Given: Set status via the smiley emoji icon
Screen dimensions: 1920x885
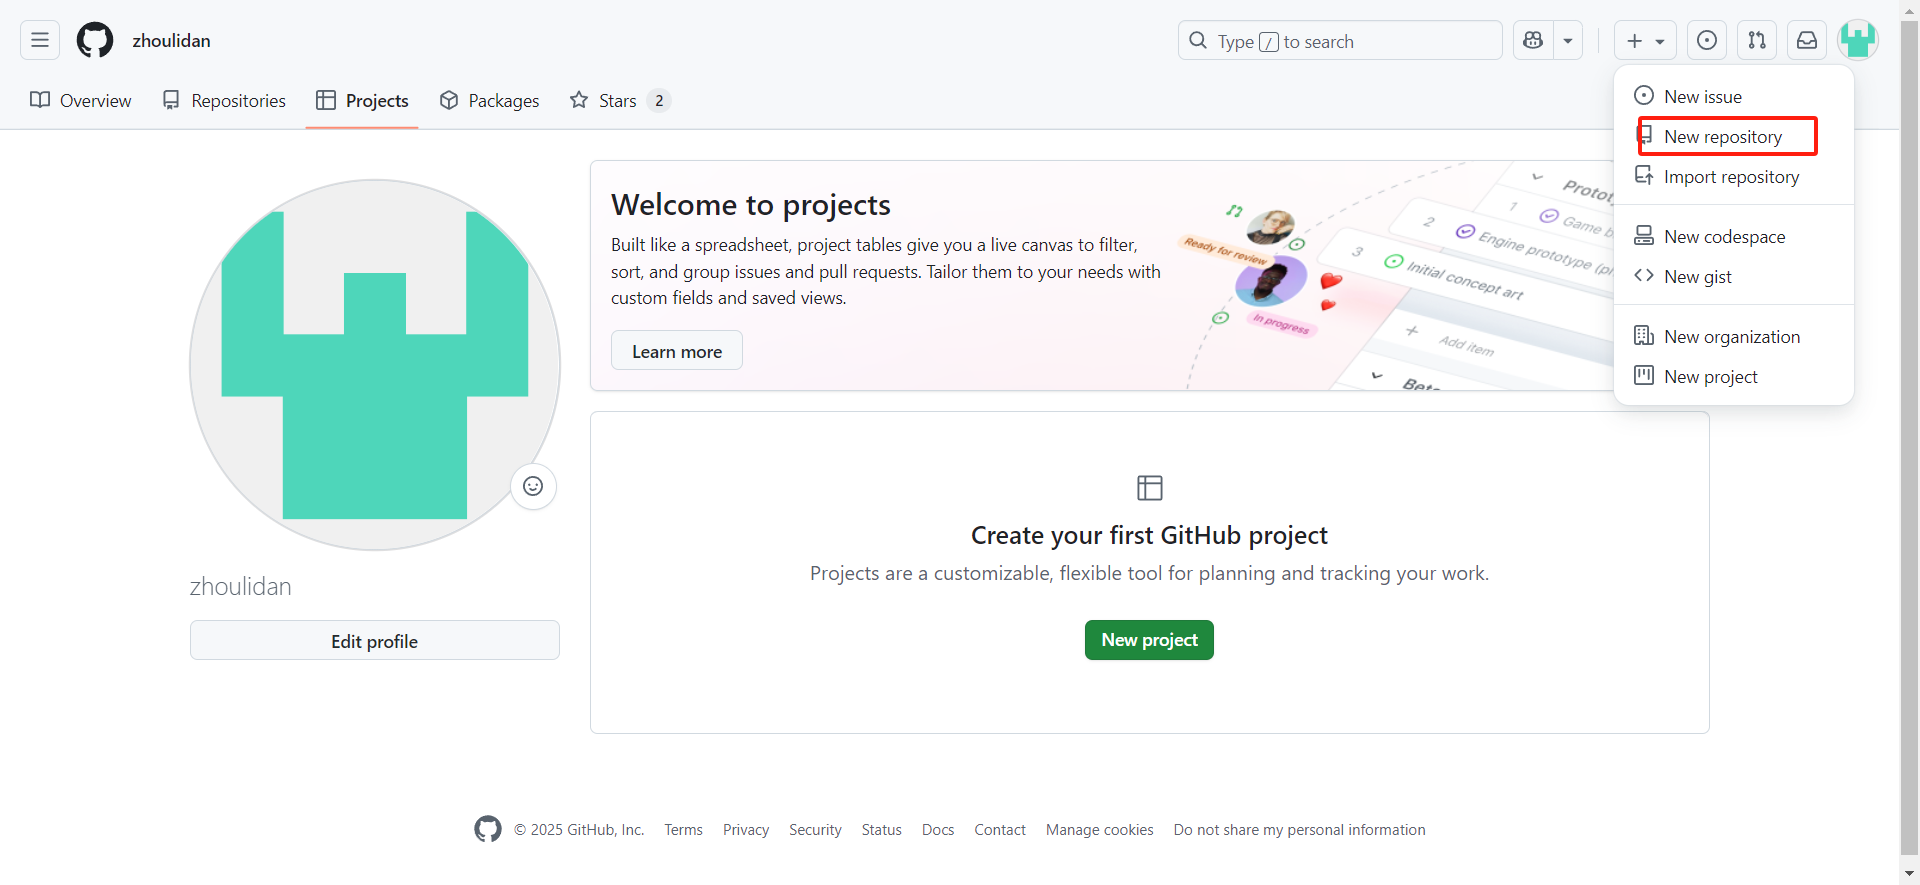Looking at the screenshot, I should pyautogui.click(x=533, y=486).
